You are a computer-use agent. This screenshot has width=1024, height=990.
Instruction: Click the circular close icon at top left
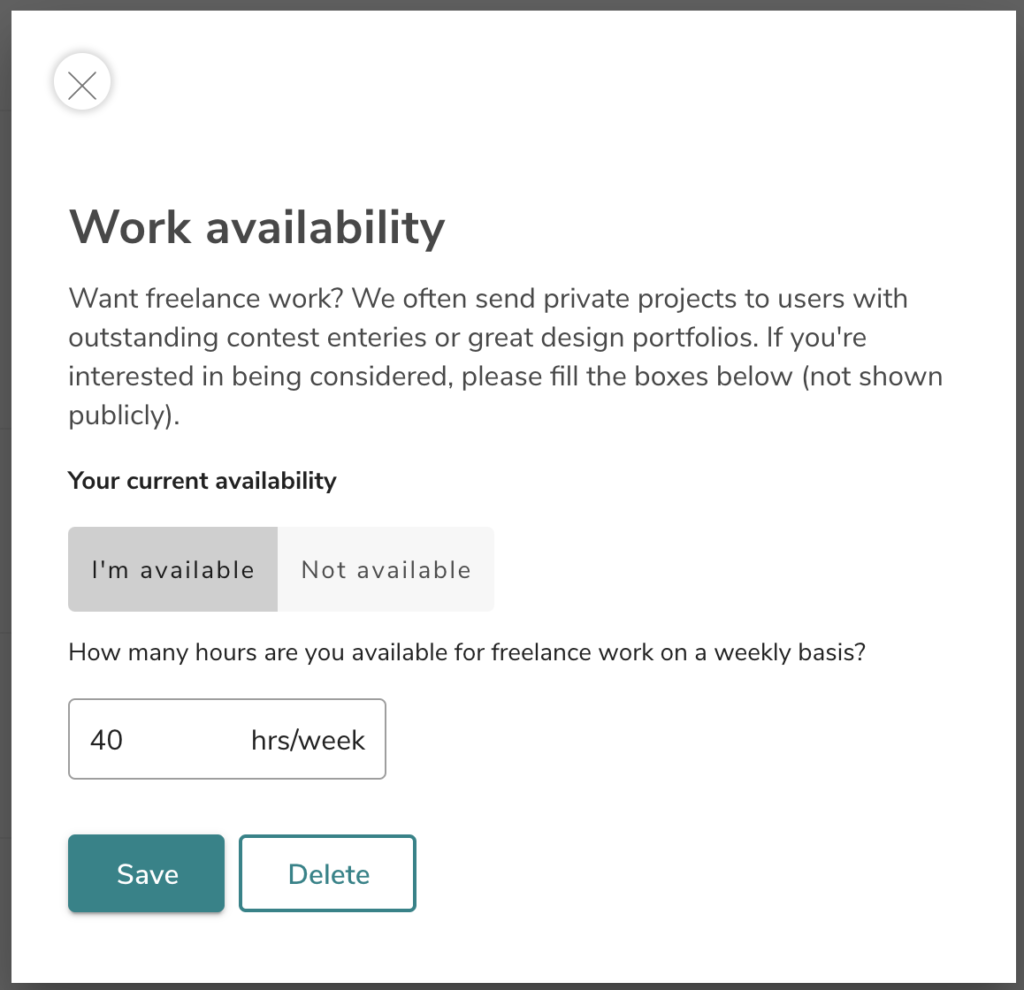(x=82, y=83)
